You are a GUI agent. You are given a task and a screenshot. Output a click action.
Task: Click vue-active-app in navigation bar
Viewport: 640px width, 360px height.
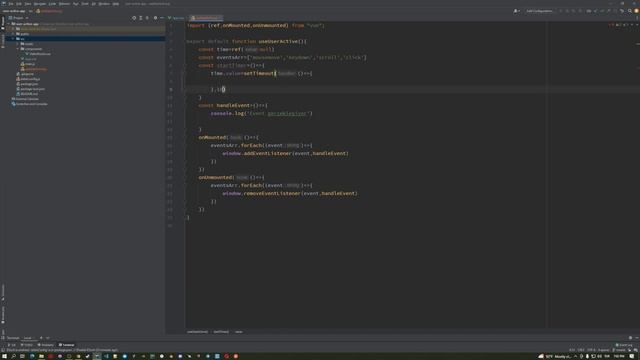(x=14, y=11)
